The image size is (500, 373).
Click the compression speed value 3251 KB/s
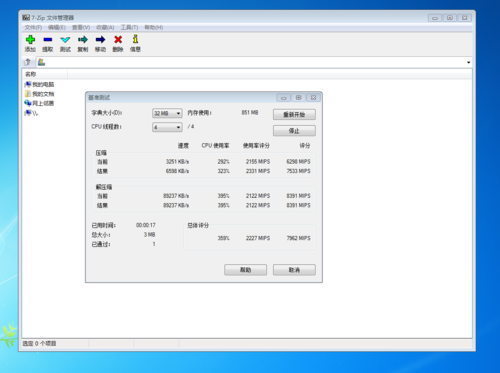[x=177, y=162]
